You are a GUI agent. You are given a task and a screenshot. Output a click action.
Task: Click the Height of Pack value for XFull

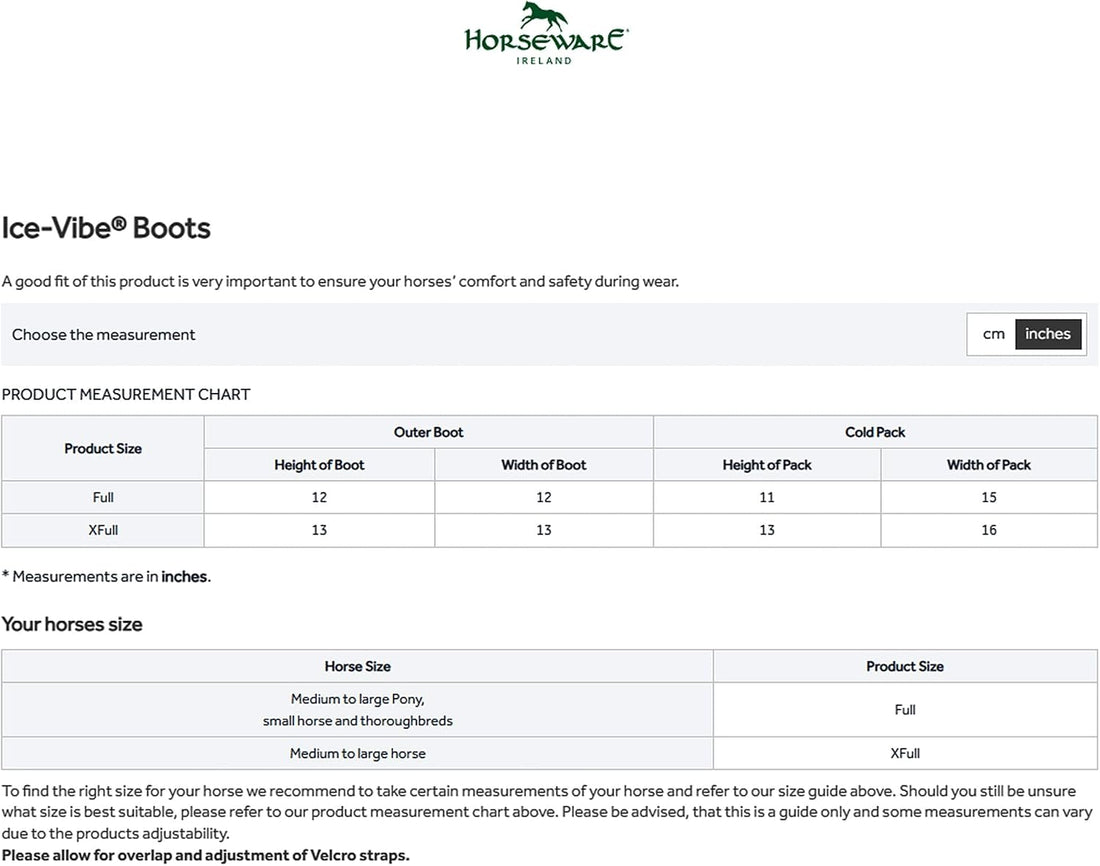[x=767, y=531]
